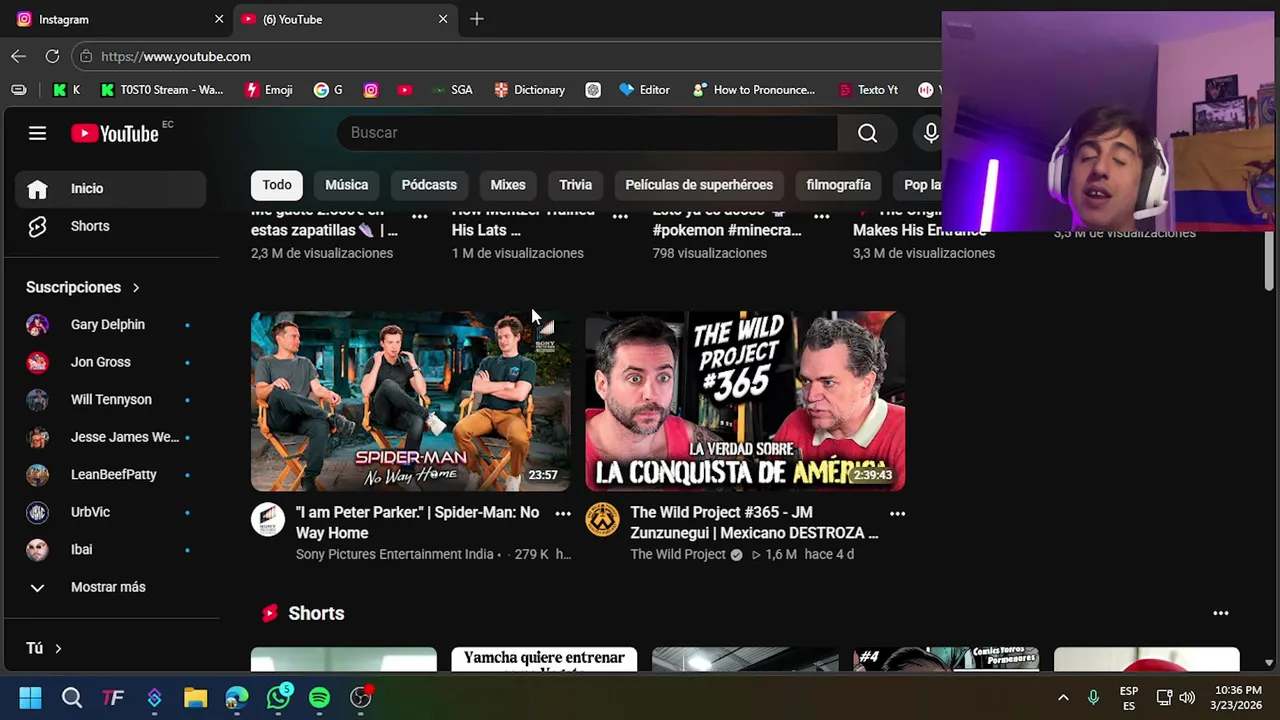
Task: Visit Sony Pictures Entertainment India channel link
Action: pos(395,555)
